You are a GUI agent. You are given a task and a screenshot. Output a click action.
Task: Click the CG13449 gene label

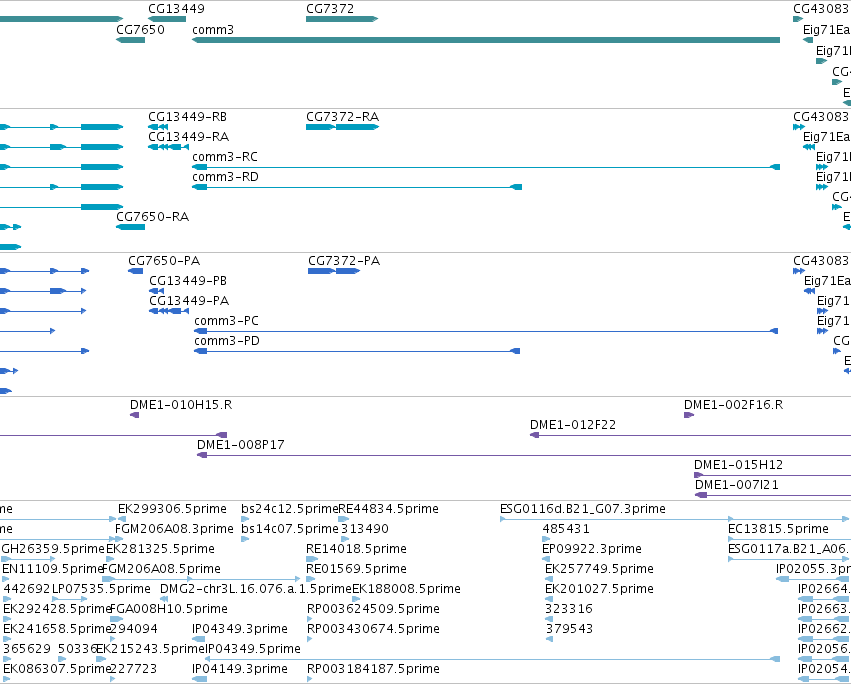(176, 9)
